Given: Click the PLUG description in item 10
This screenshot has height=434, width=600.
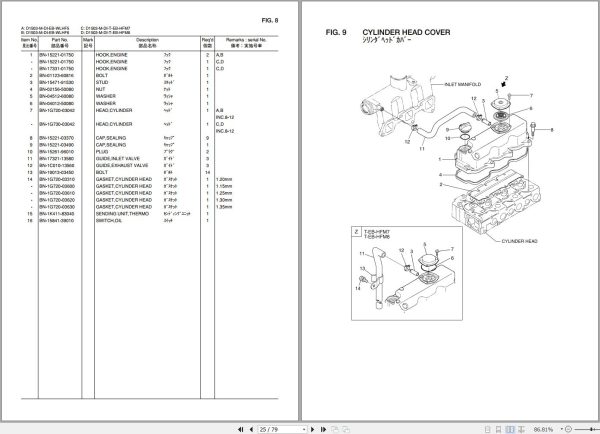Looking at the screenshot, I should coord(102,152).
